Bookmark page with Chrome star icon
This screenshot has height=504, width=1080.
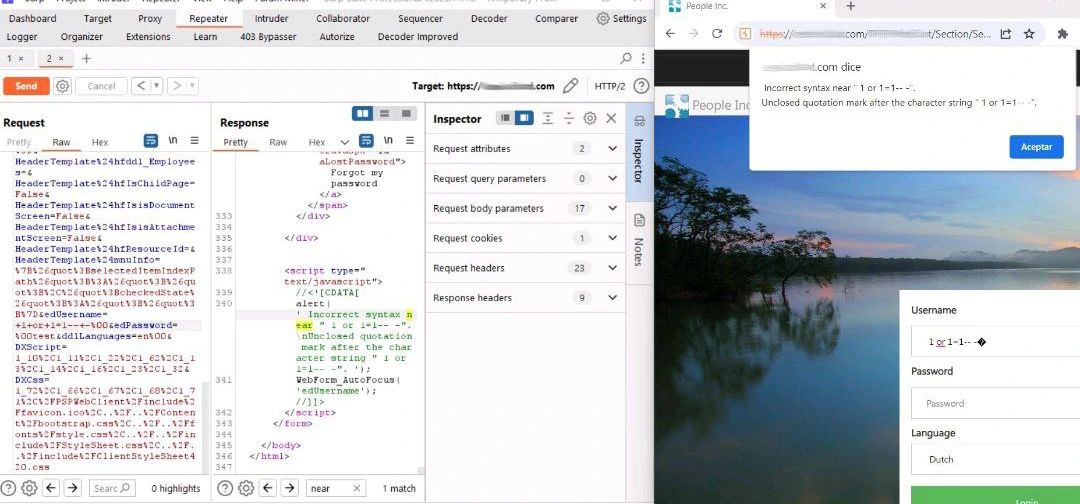[x=1029, y=34]
